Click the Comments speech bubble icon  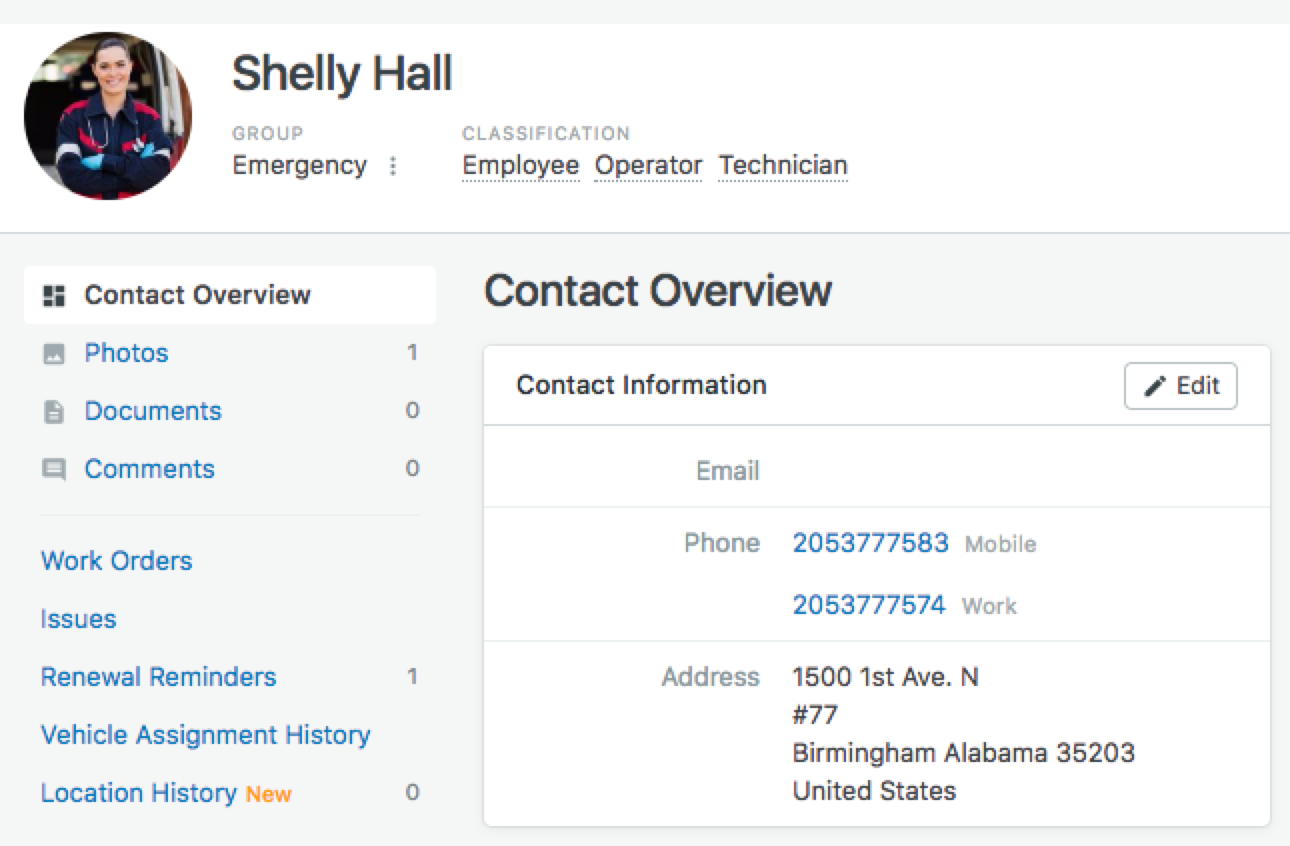click(54, 470)
